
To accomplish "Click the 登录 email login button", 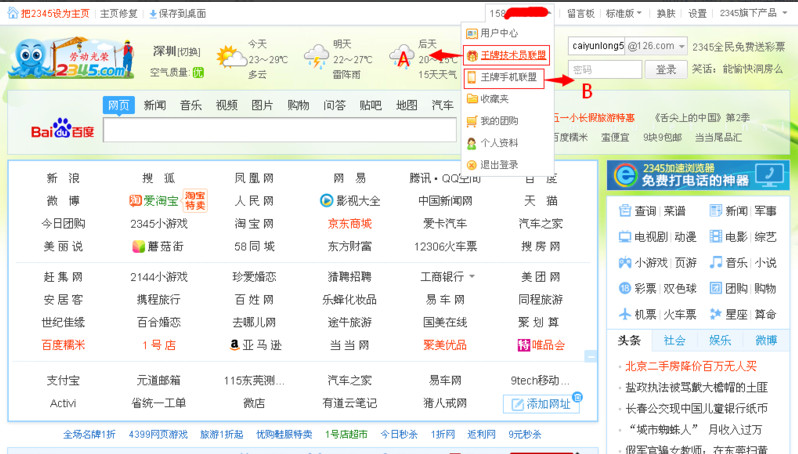I will point(665,69).
